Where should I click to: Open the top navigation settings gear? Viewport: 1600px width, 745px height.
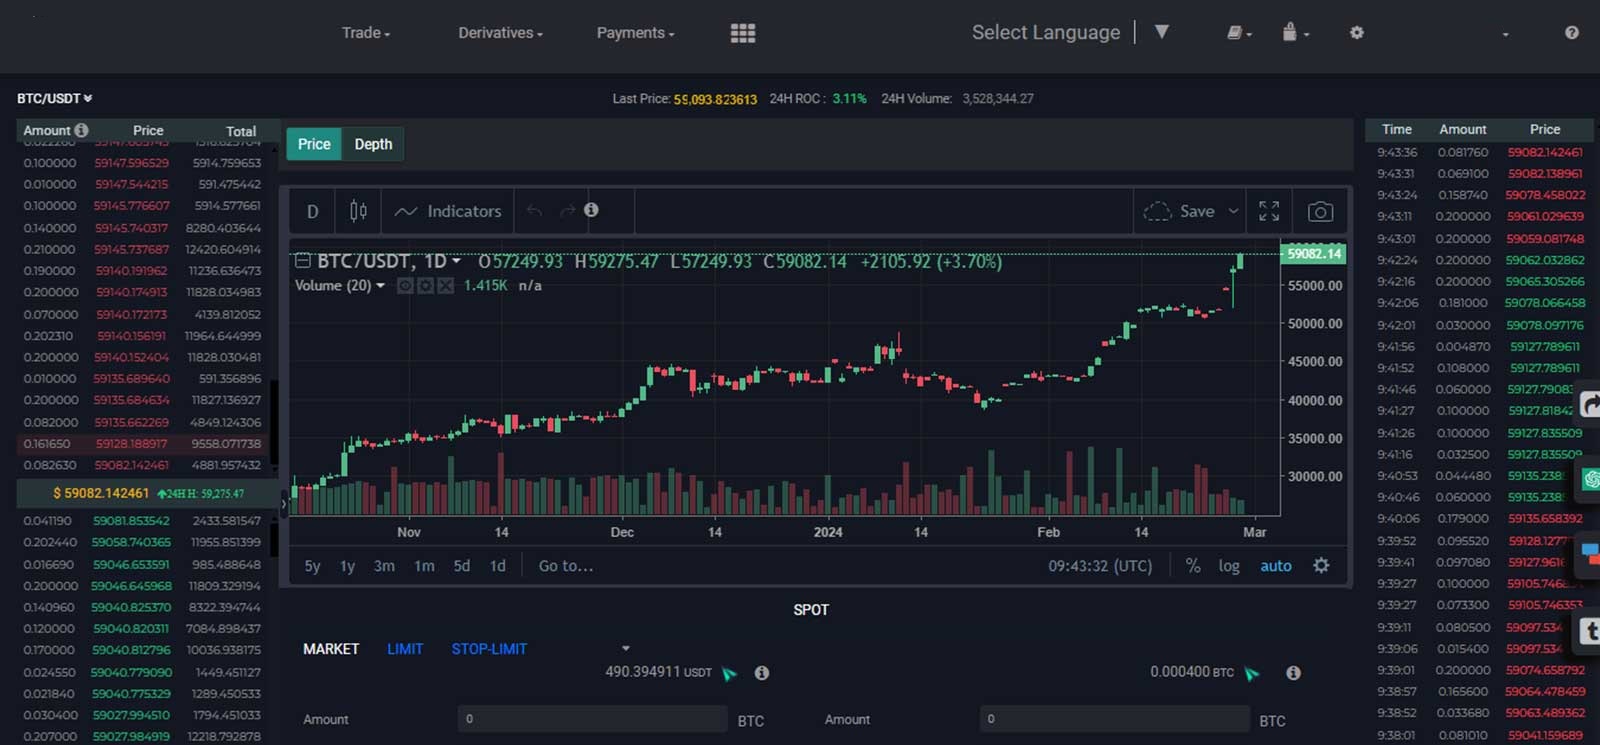tap(1356, 33)
